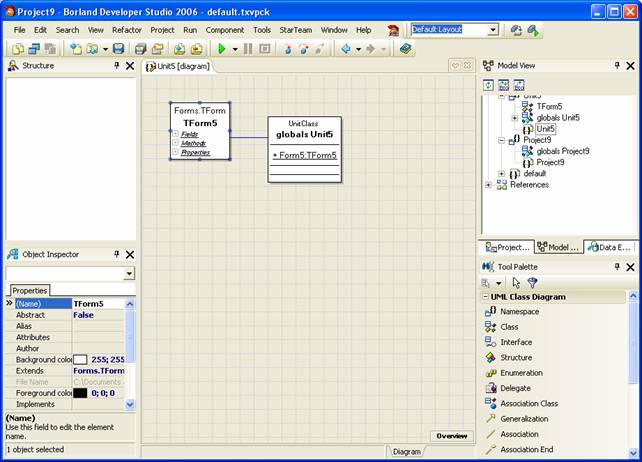Click the Tool Palette filter funnel icon
The height and width of the screenshot is (462, 642).
[x=532, y=283]
